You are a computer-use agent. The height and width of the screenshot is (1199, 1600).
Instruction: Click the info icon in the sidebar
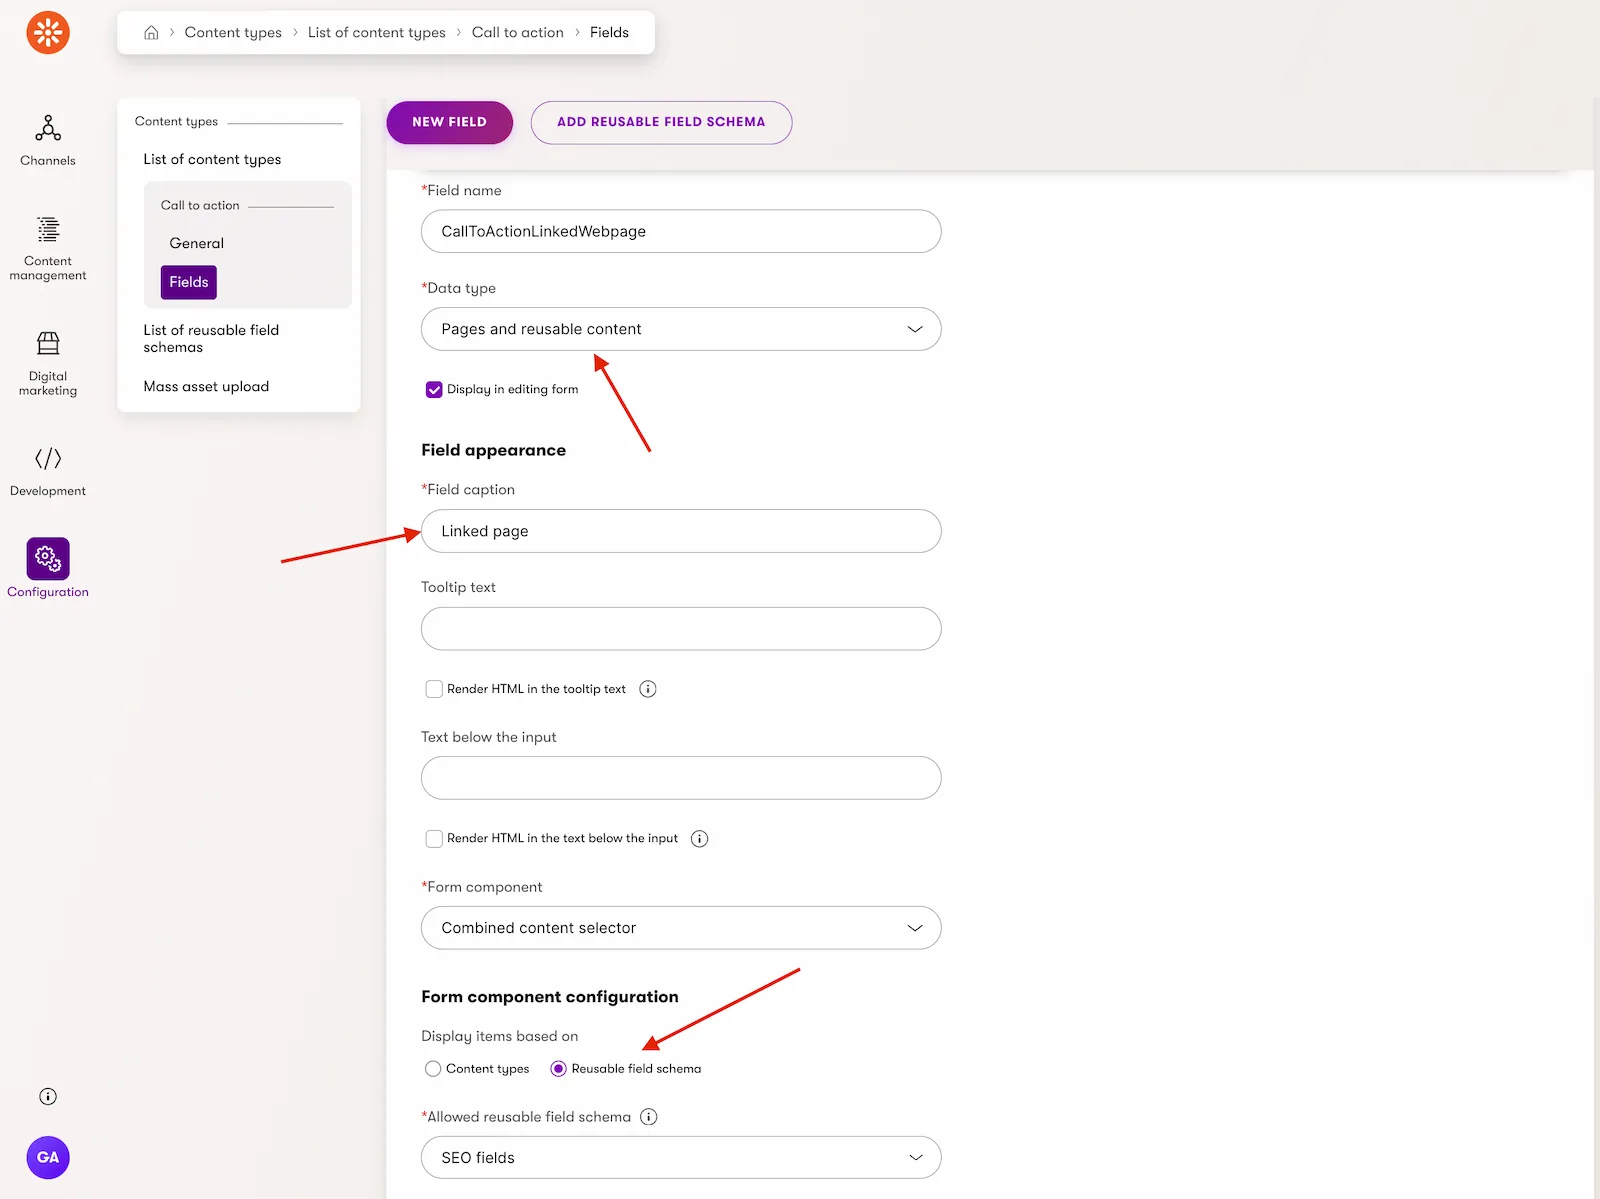(48, 1096)
